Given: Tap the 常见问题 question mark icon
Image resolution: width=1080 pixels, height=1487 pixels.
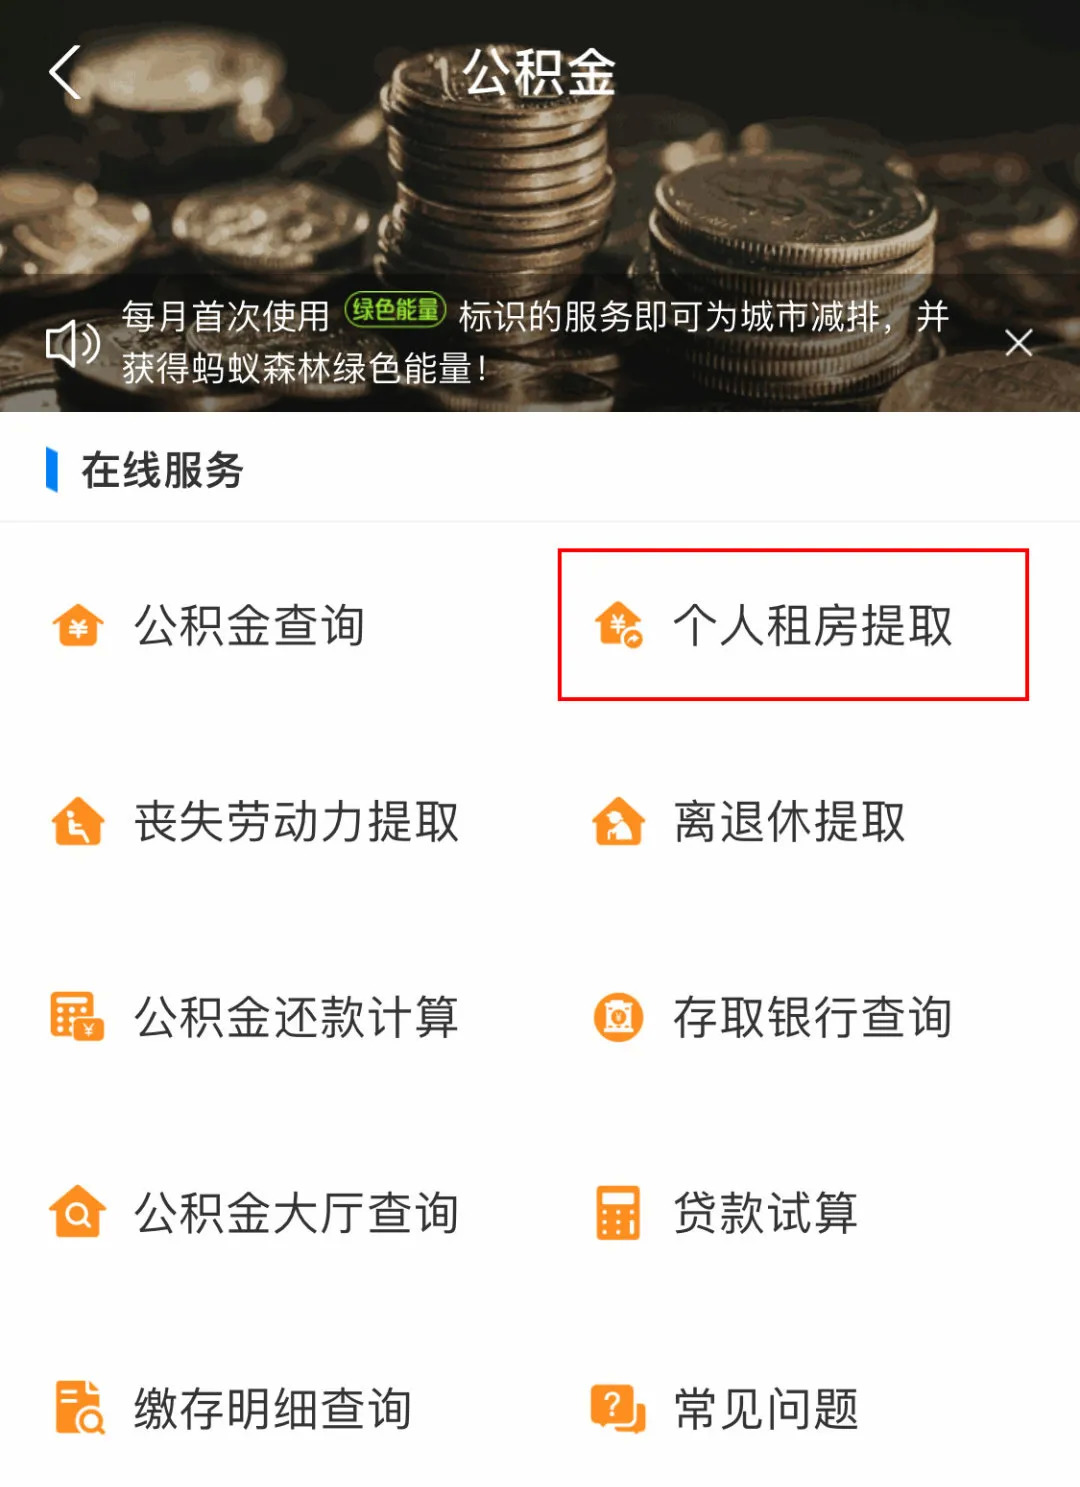Looking at the screenshot, I should 619,1408.
